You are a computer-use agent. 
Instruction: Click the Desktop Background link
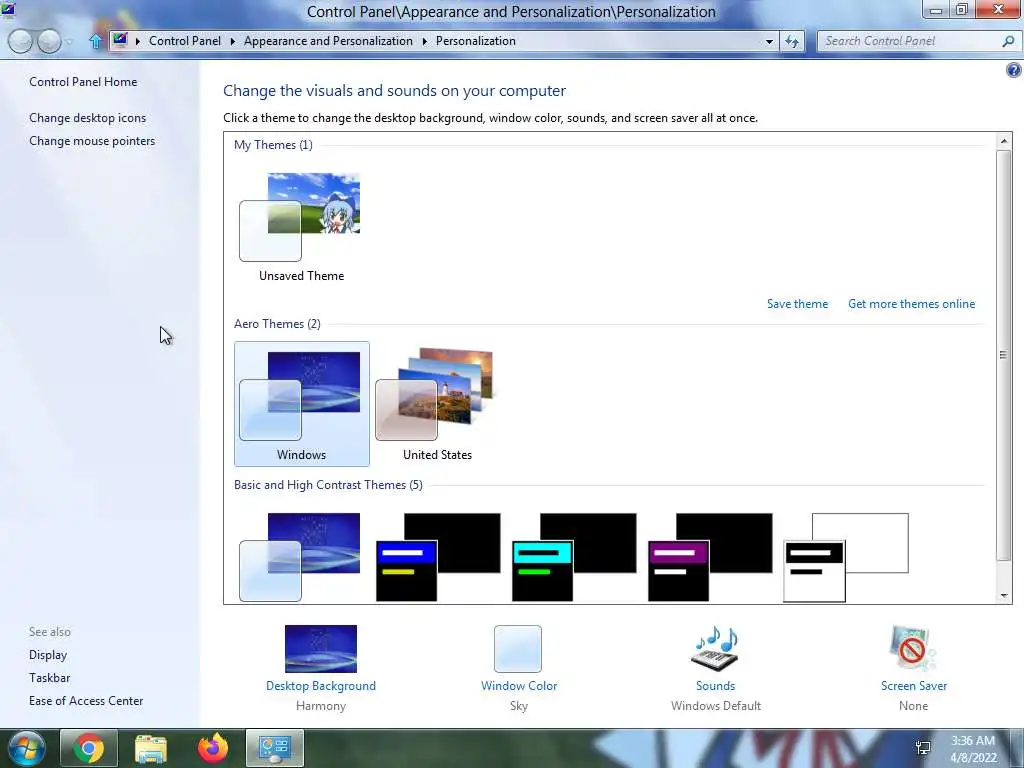pos(321,686)
